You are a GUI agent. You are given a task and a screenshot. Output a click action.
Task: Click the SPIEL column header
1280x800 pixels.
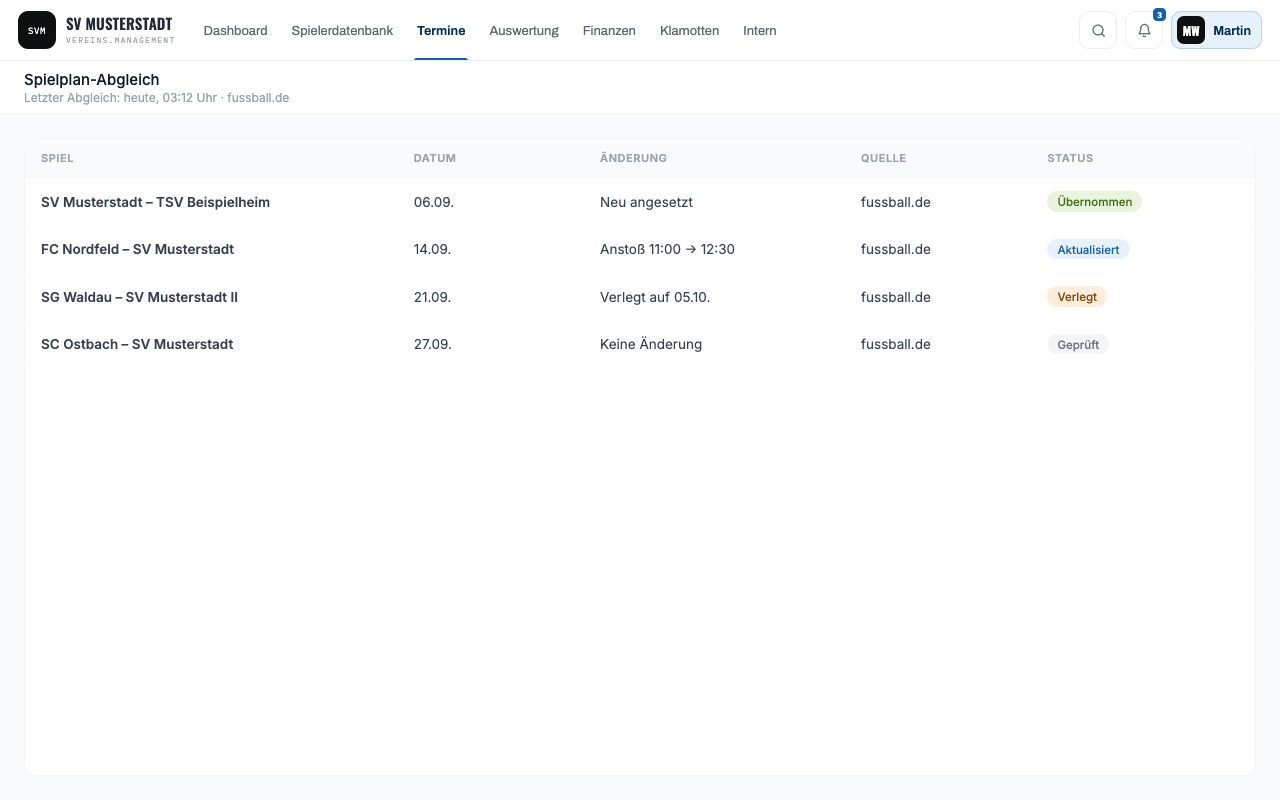[x=57, y=158]
